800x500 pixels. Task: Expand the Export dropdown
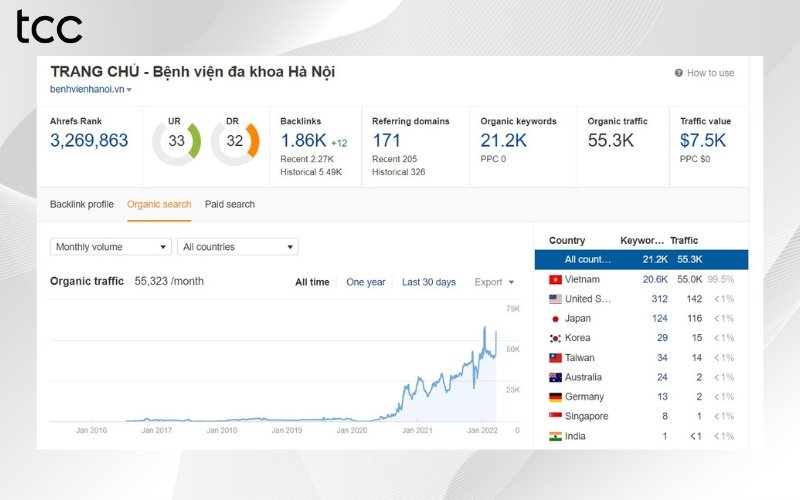[x=494, y=282]
